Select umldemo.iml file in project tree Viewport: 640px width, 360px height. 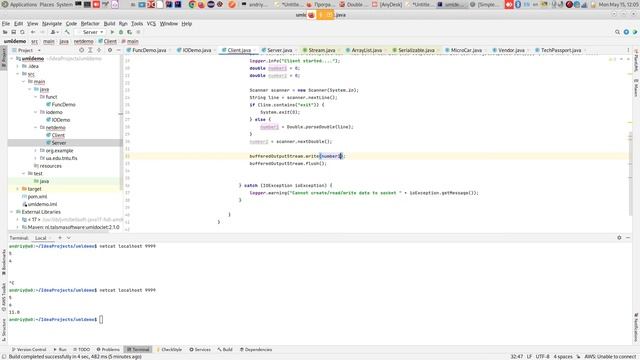[x=40, y=204]
